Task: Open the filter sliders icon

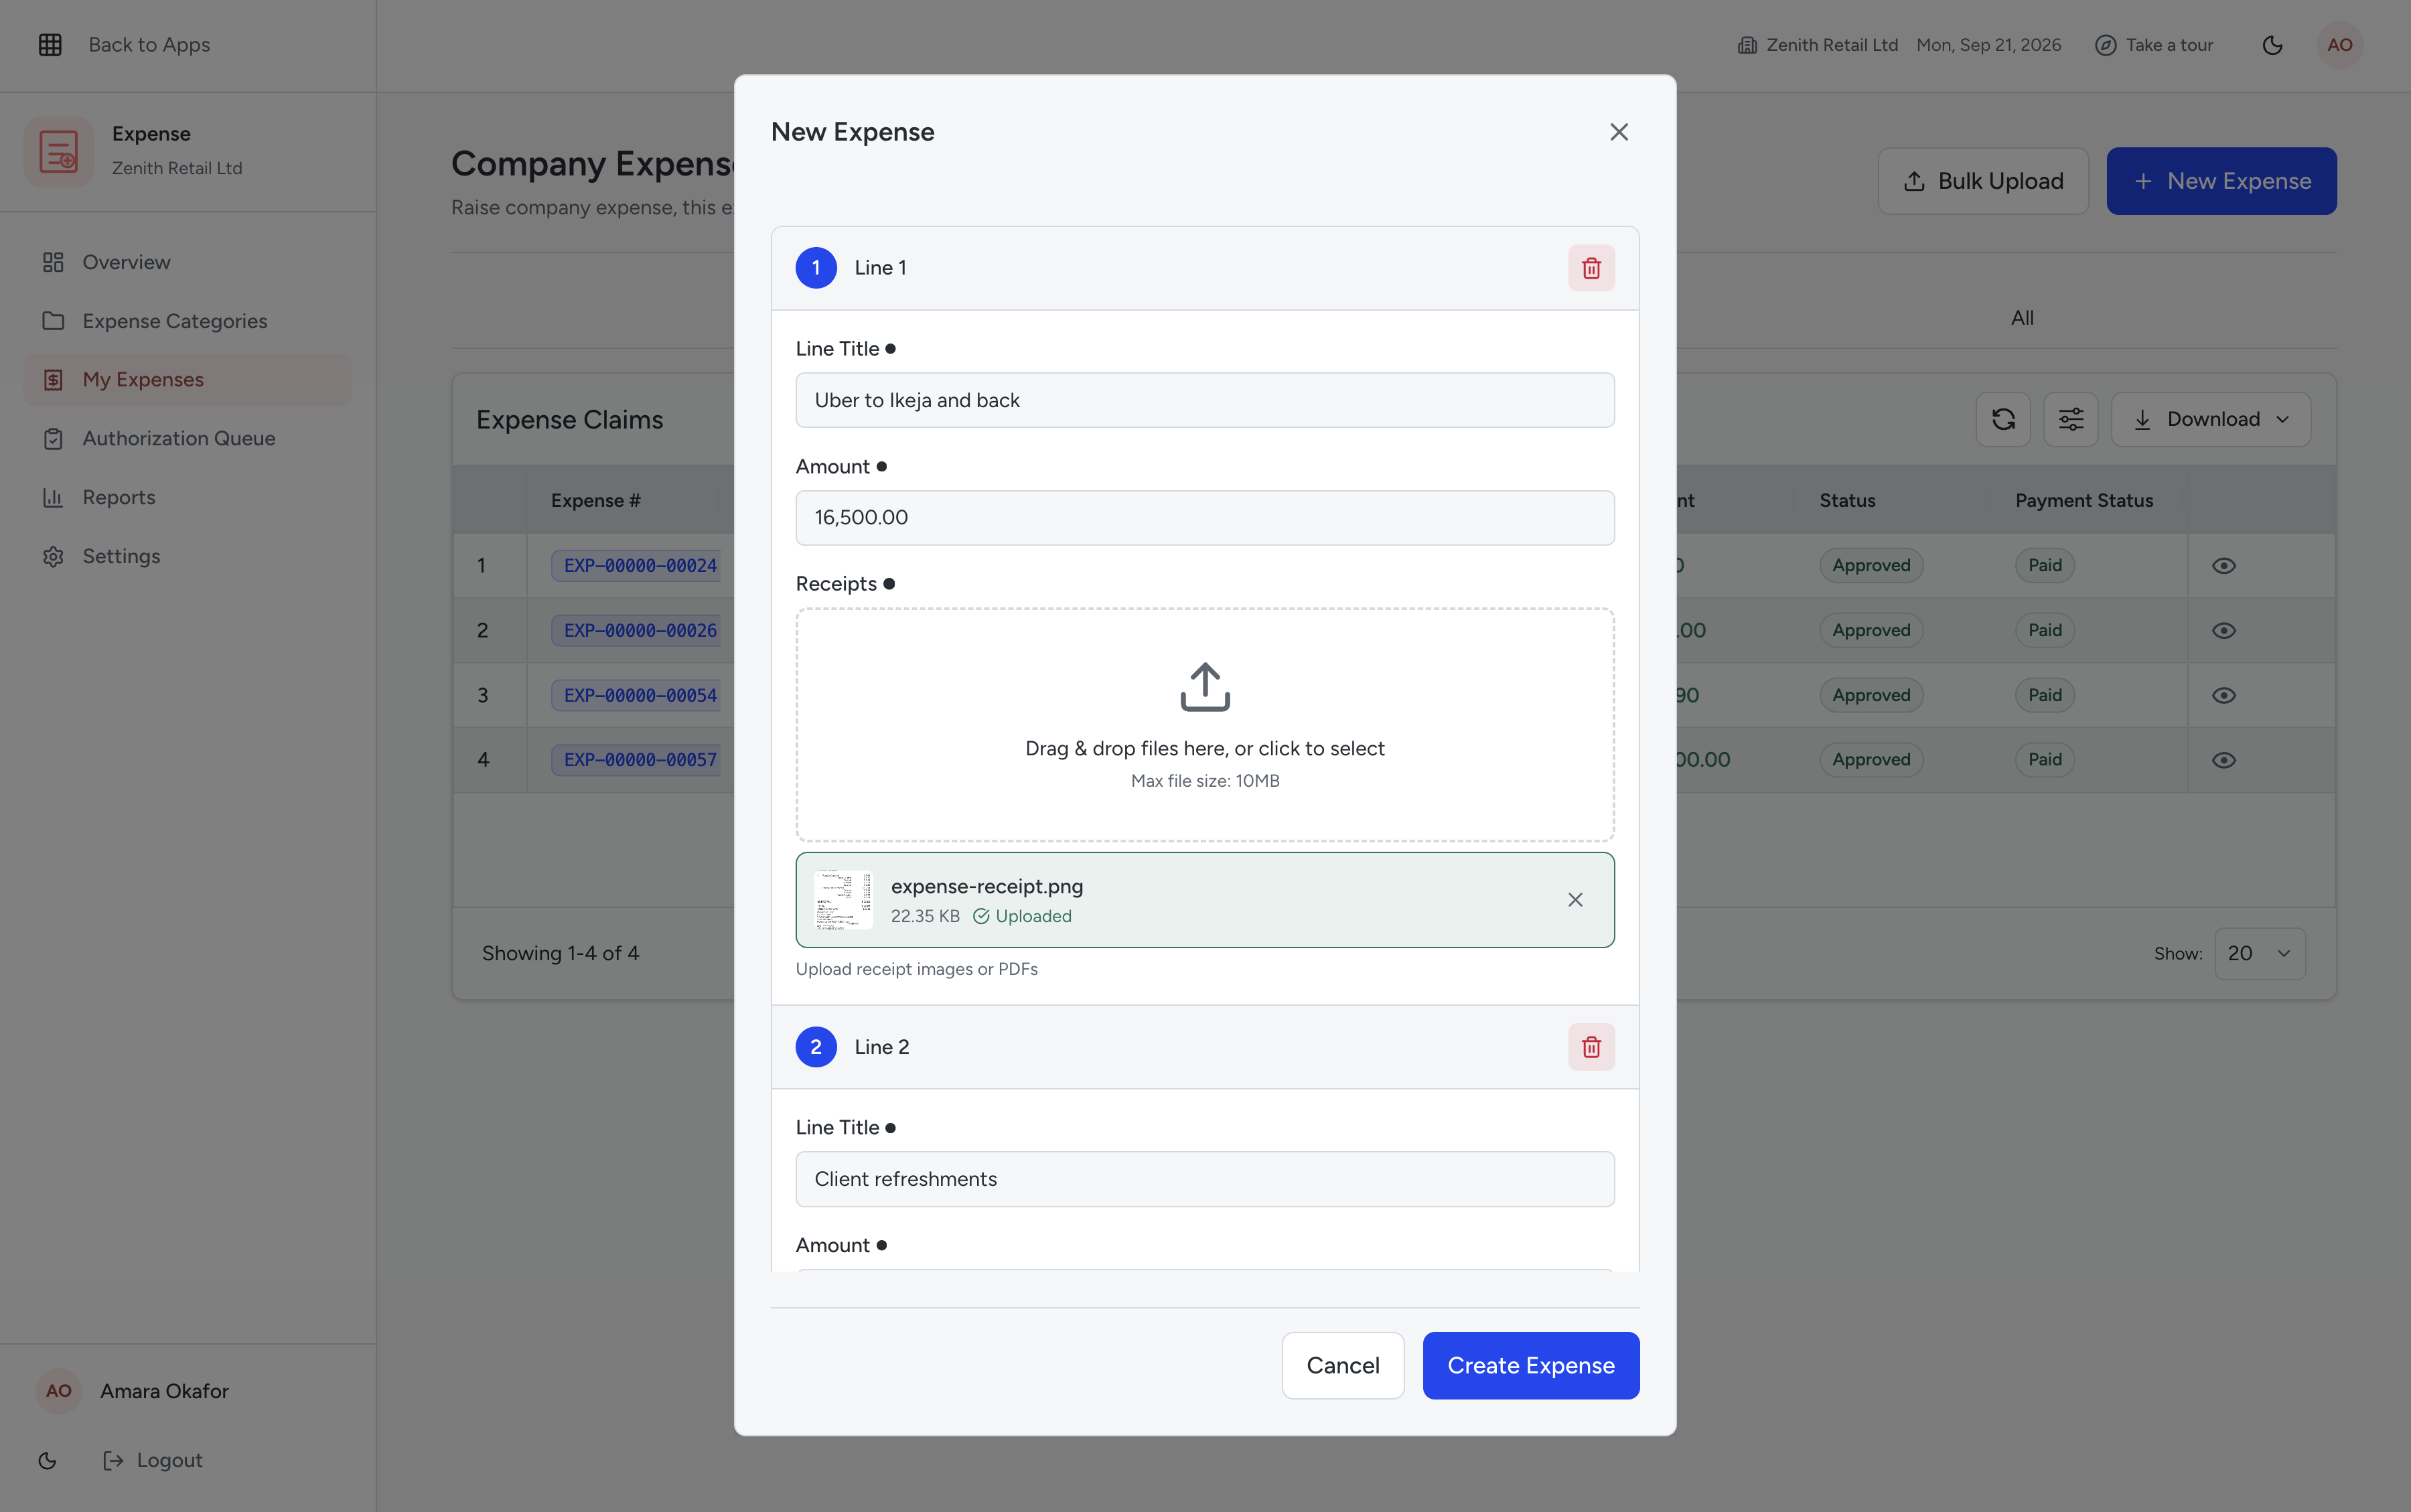Action: (x=2071, y=419)
